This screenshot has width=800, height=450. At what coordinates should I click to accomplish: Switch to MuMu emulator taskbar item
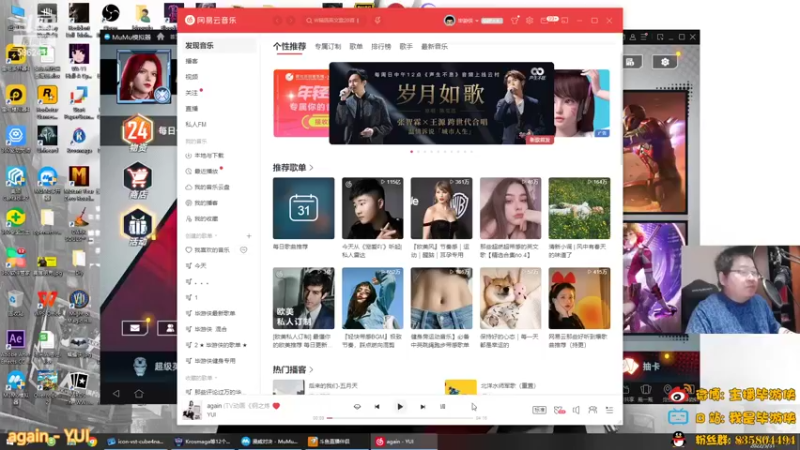point(269,441)
